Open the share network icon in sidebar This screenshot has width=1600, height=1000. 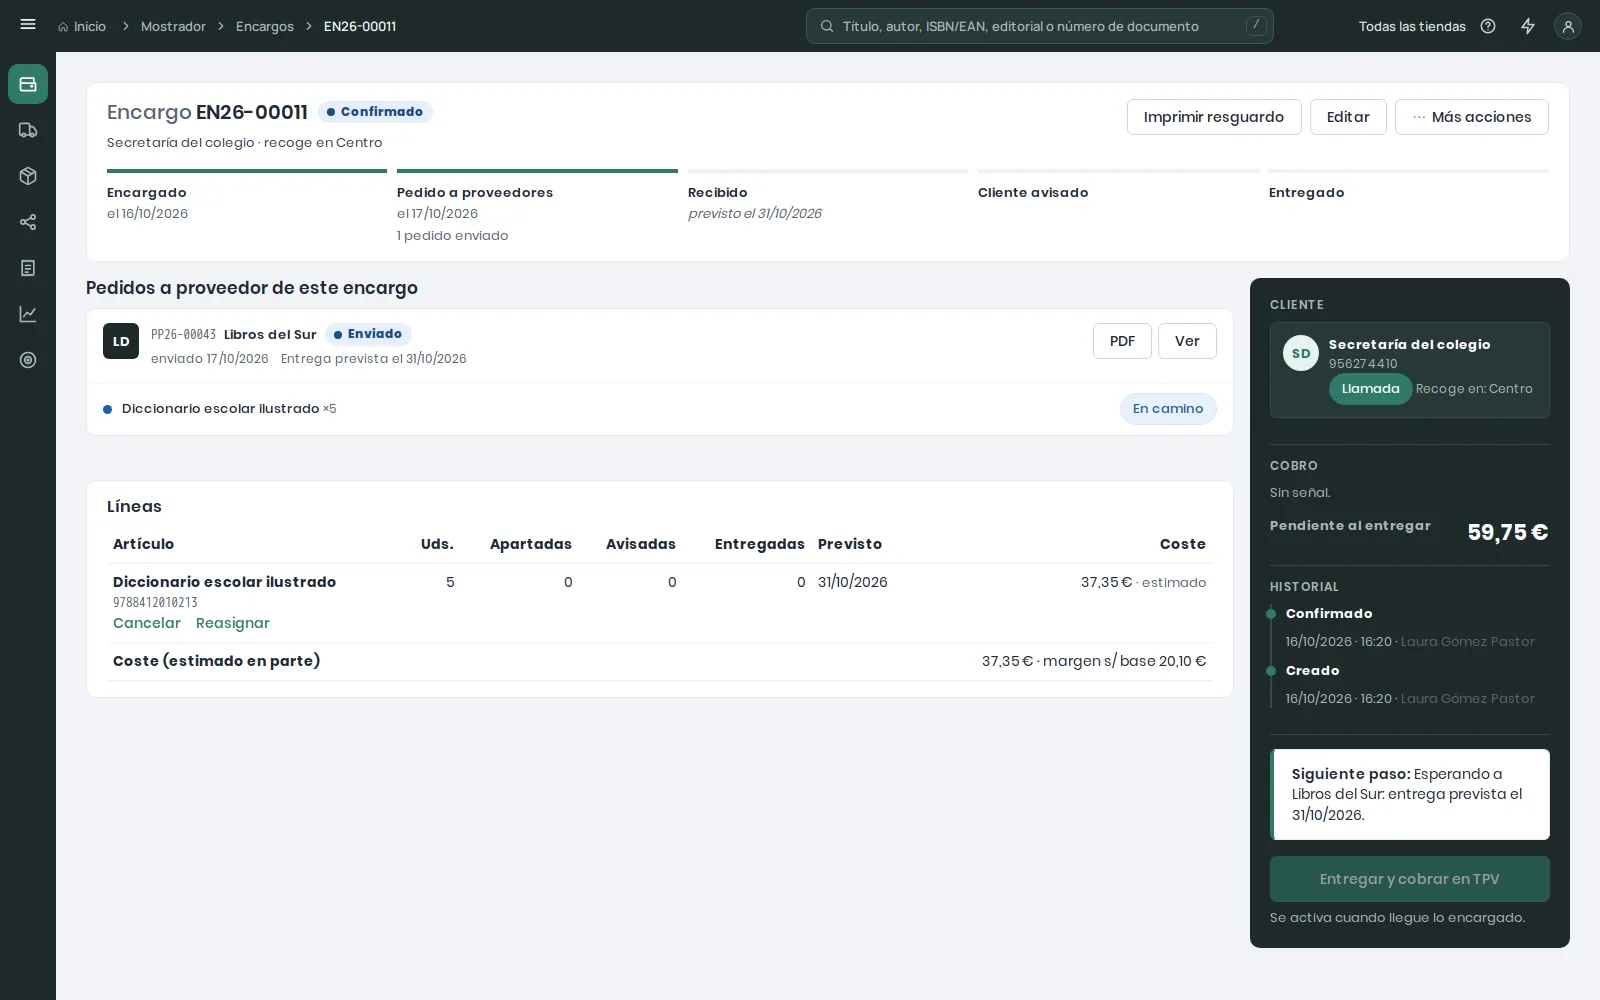[x=28, y=222]
